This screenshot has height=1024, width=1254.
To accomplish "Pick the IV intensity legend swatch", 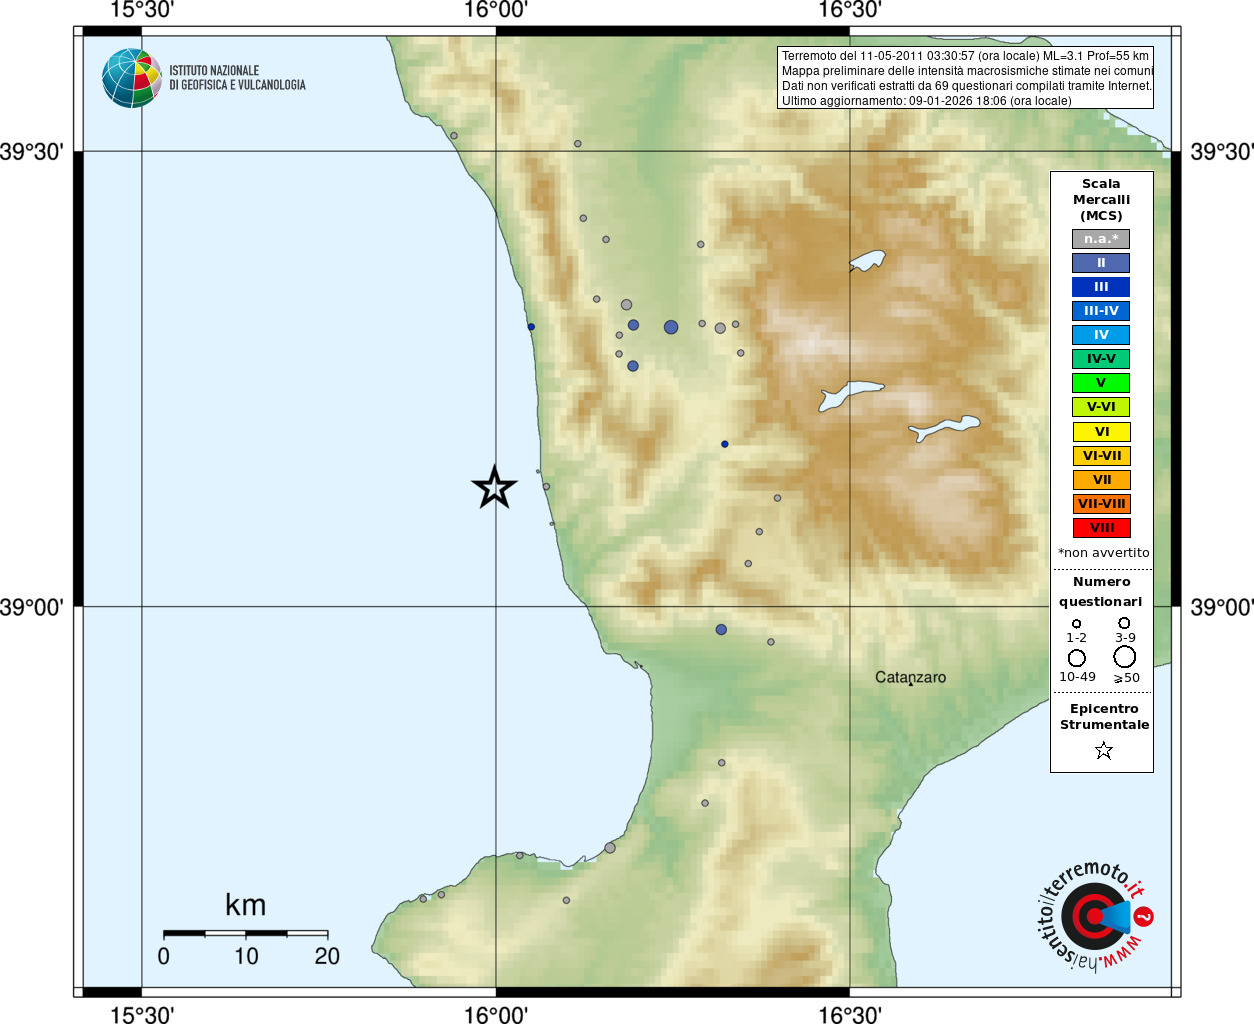I will 1101,335.
